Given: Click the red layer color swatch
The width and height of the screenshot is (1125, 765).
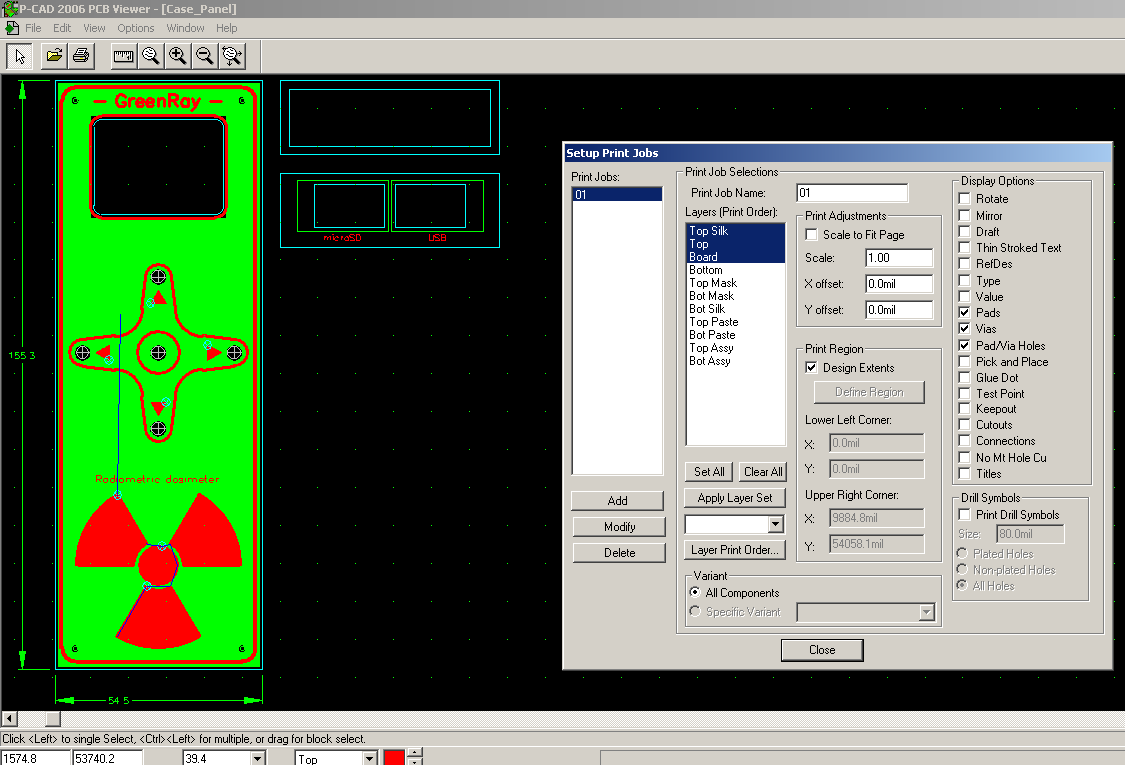Looking at the screenshot, I should pos(394,757).
